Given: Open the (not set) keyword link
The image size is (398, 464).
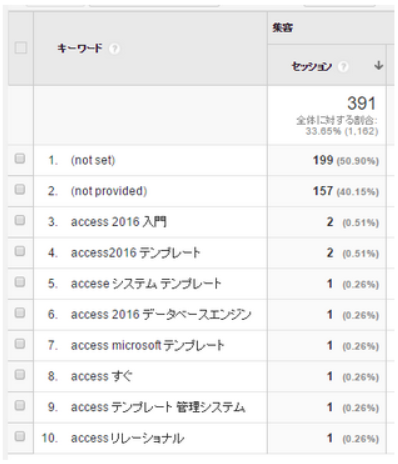Looking at the screenshot, I should pyautogui.click(x=93, y=160).
